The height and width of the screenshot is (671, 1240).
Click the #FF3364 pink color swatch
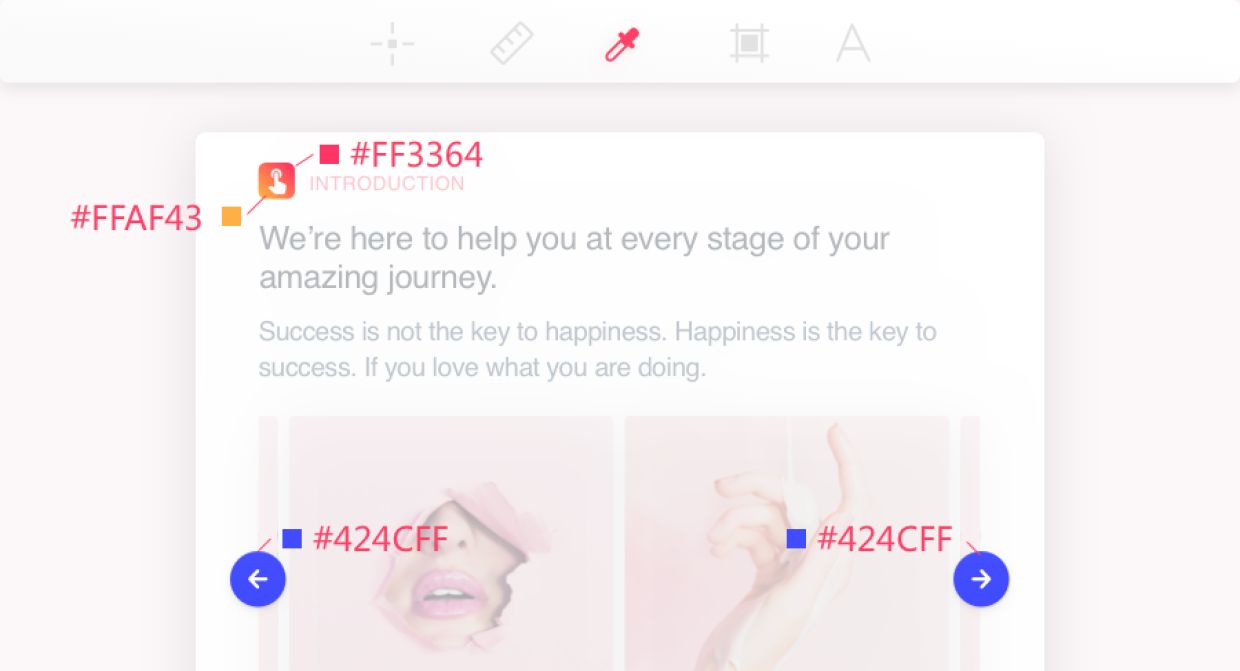[329, 154]
